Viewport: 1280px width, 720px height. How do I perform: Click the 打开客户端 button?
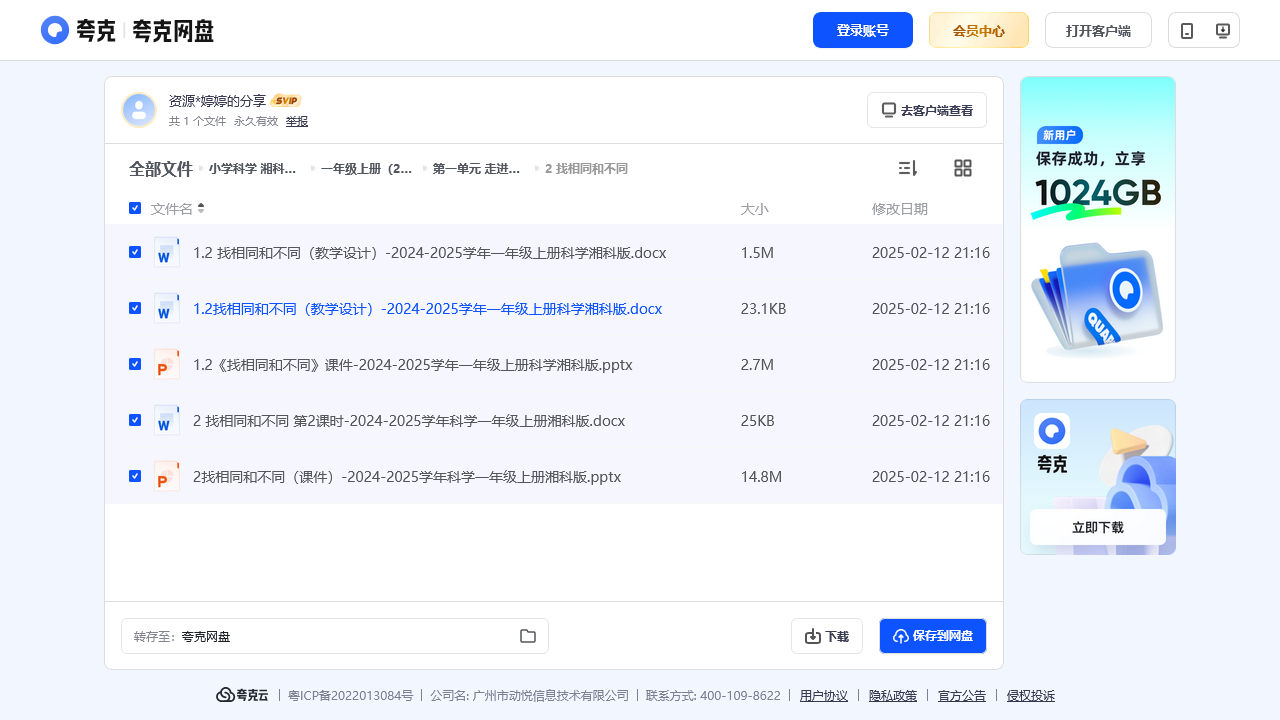pos(1098,30)
